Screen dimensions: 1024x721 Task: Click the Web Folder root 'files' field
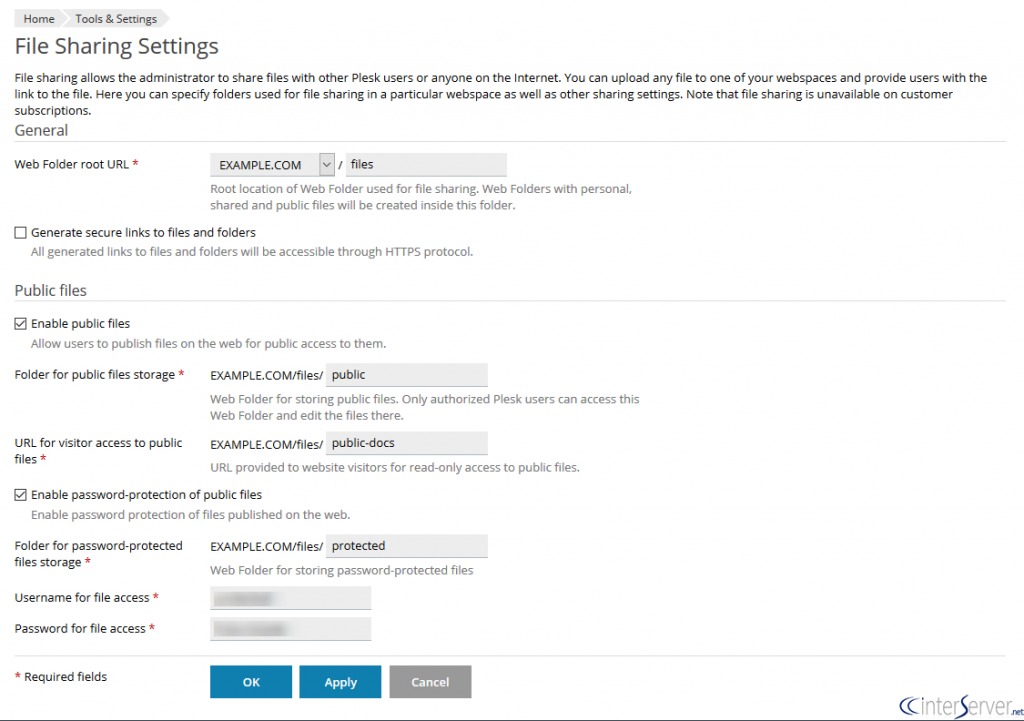(426, 165)
